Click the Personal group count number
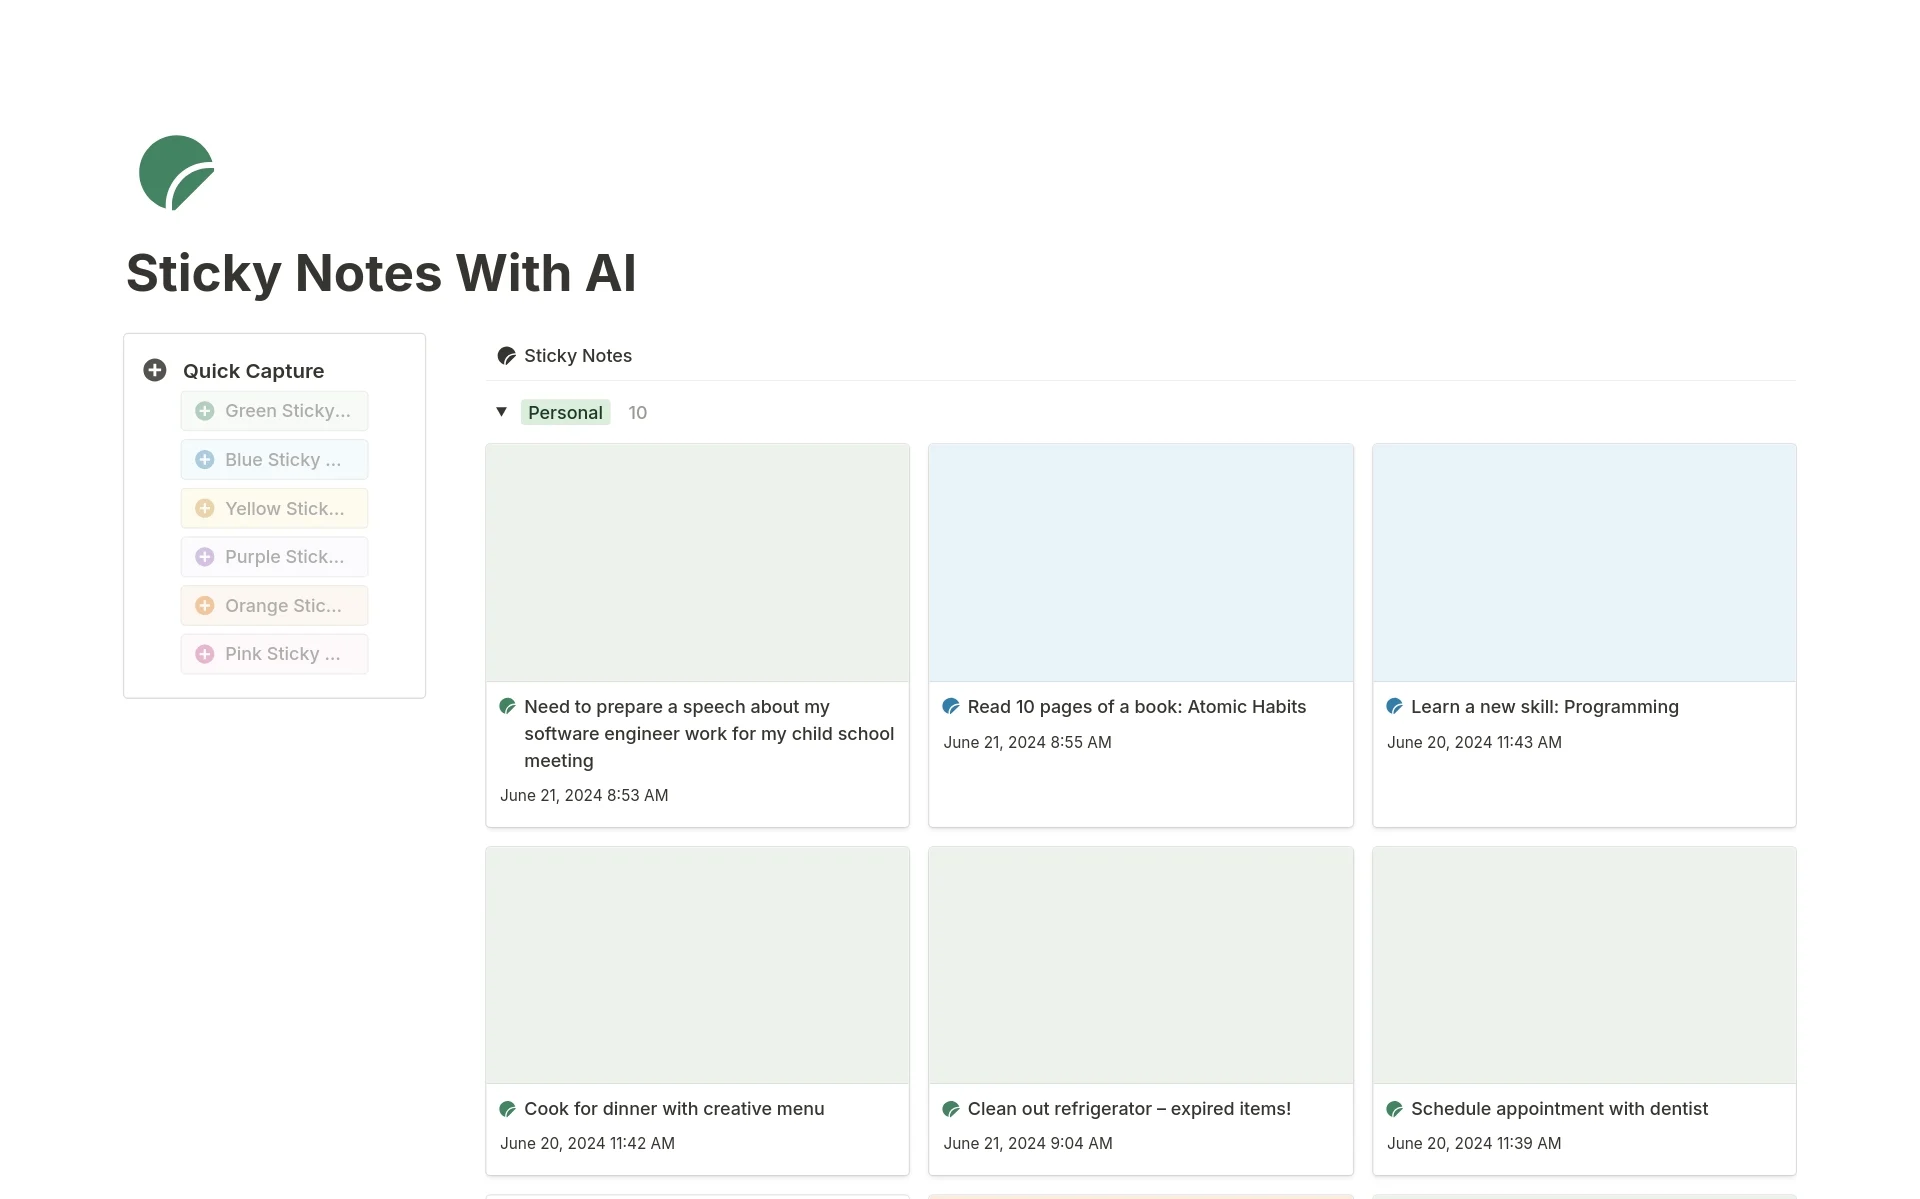Image resolution: width=1920 pixels, height=1199 pixels. (x=638, y=413)
